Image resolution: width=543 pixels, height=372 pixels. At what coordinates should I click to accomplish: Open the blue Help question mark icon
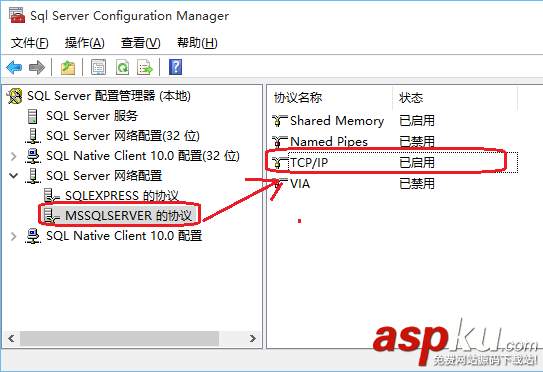click(175, 67)
